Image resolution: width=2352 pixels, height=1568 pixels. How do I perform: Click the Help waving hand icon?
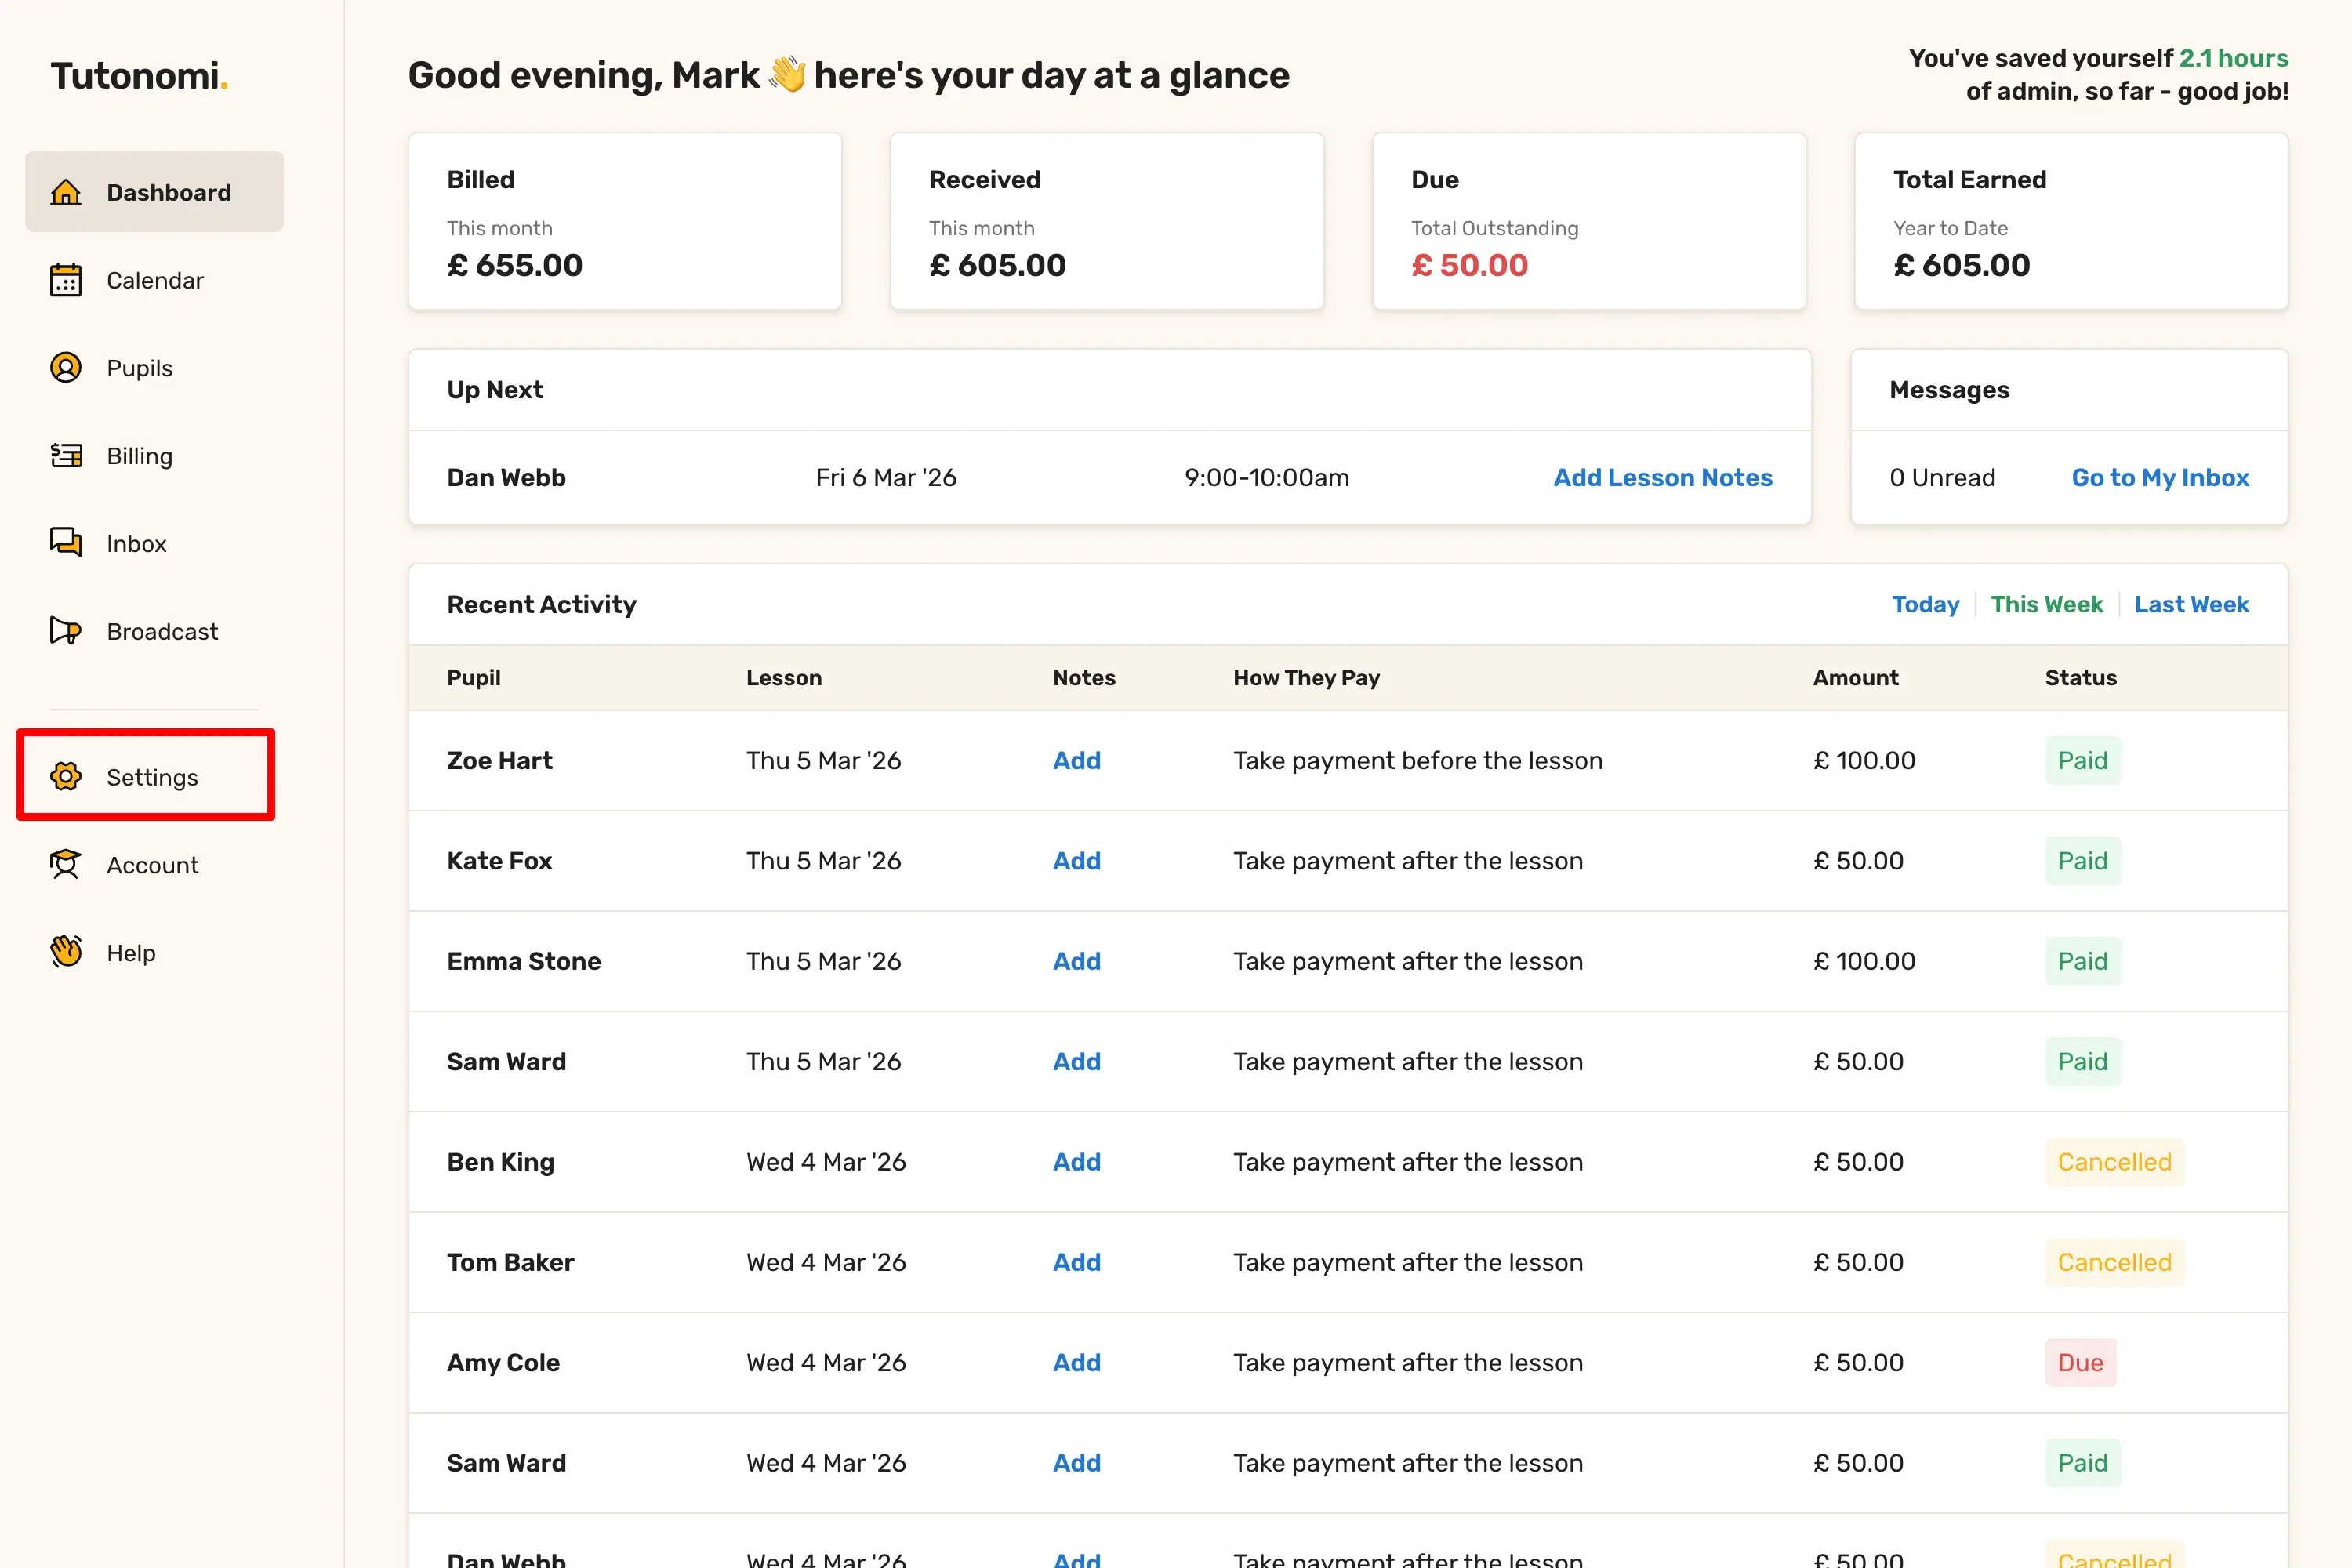coord(66,952)
